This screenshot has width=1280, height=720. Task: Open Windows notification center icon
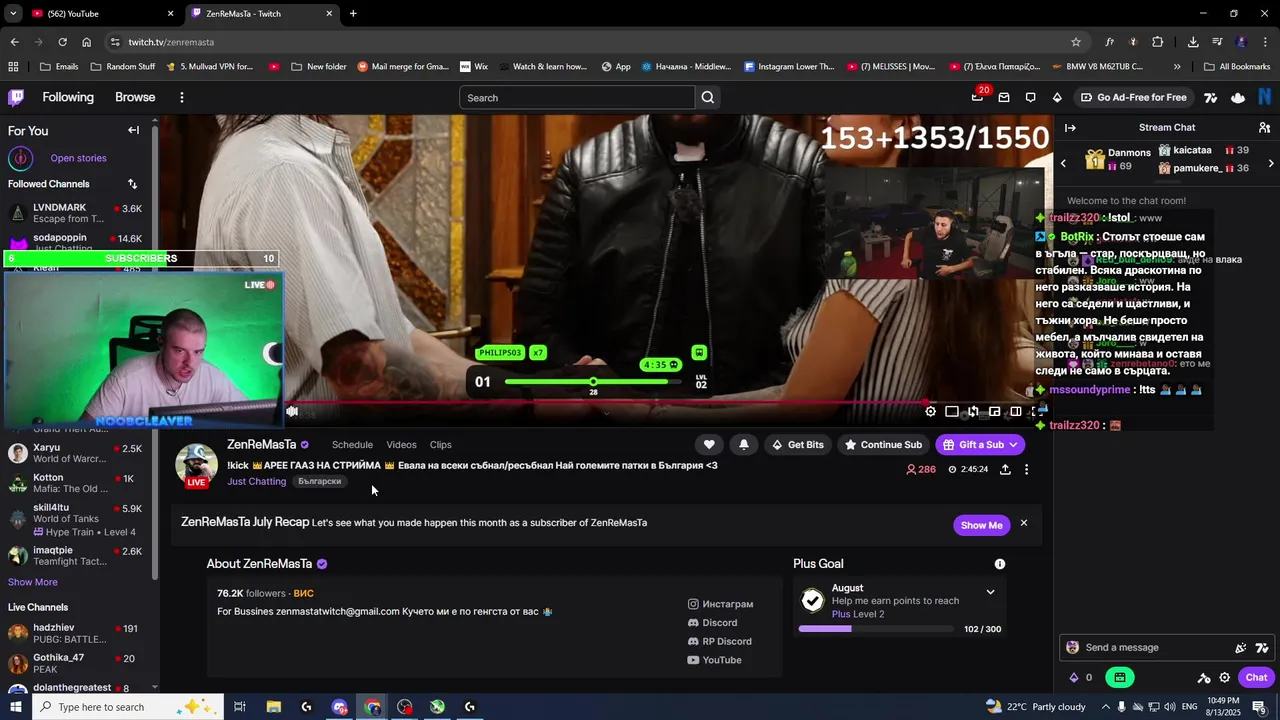tap(1259, 707)
